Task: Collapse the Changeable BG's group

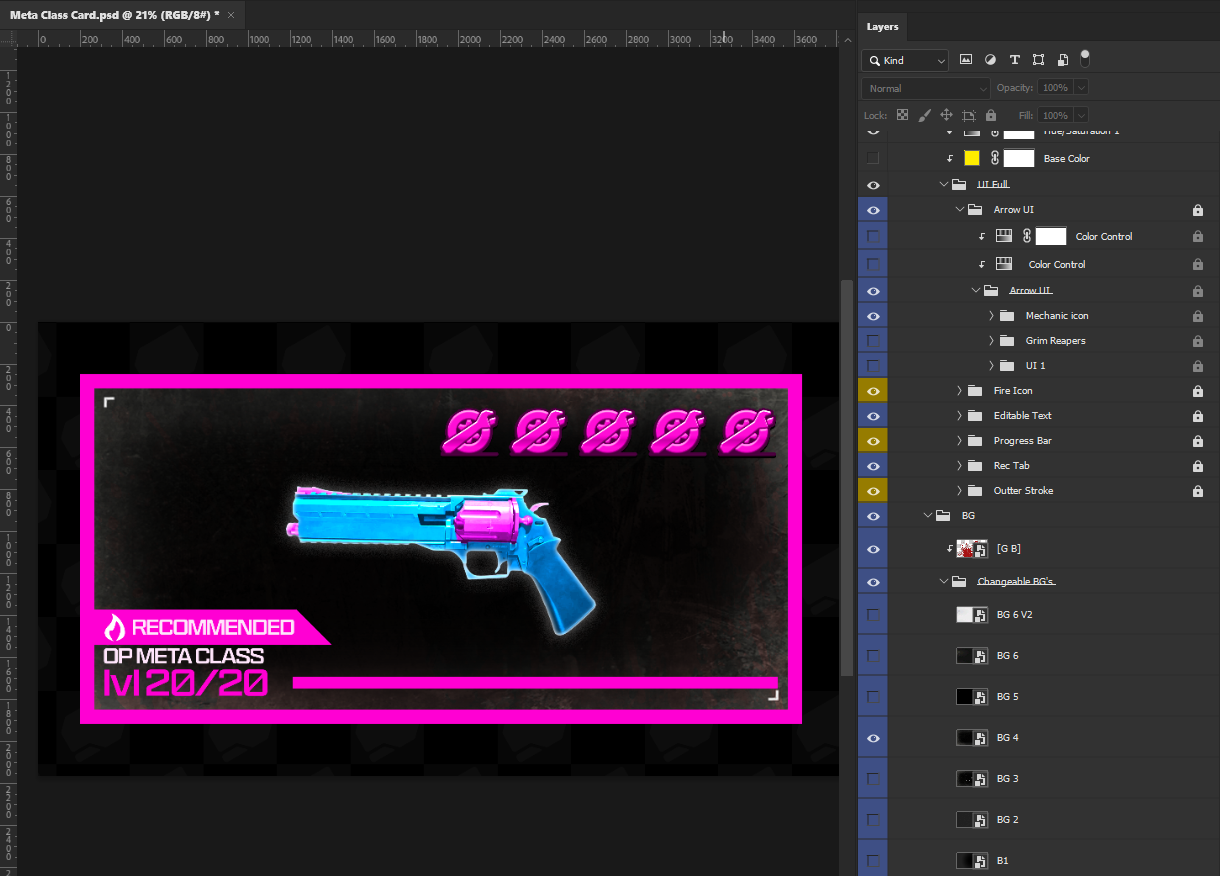Action: [x=943, y=582]
